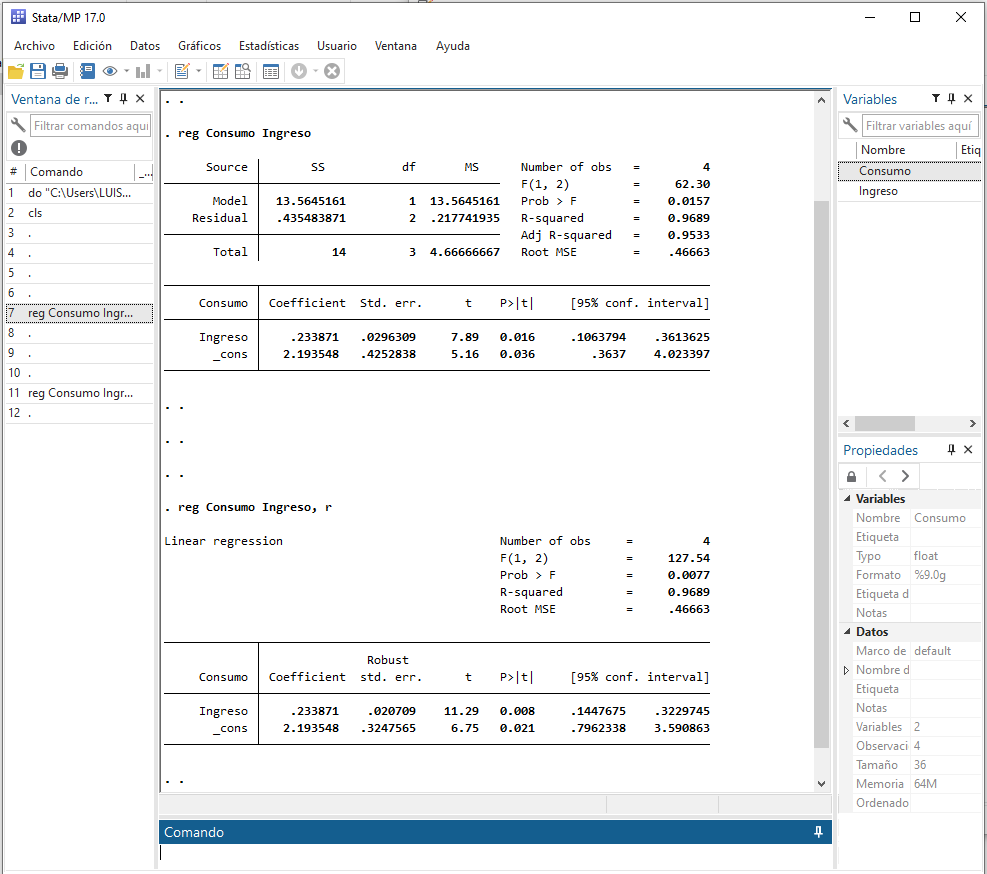The height and width of the screenshot is (874, 987).
Task: Click wrench icon in history panel
Action: [18, 125]
